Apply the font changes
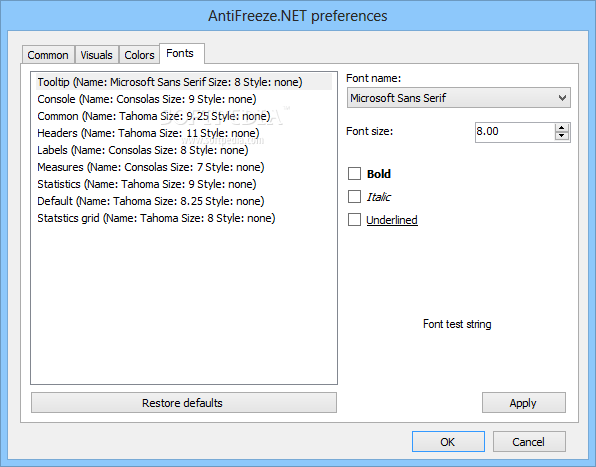 click(524, 403)
